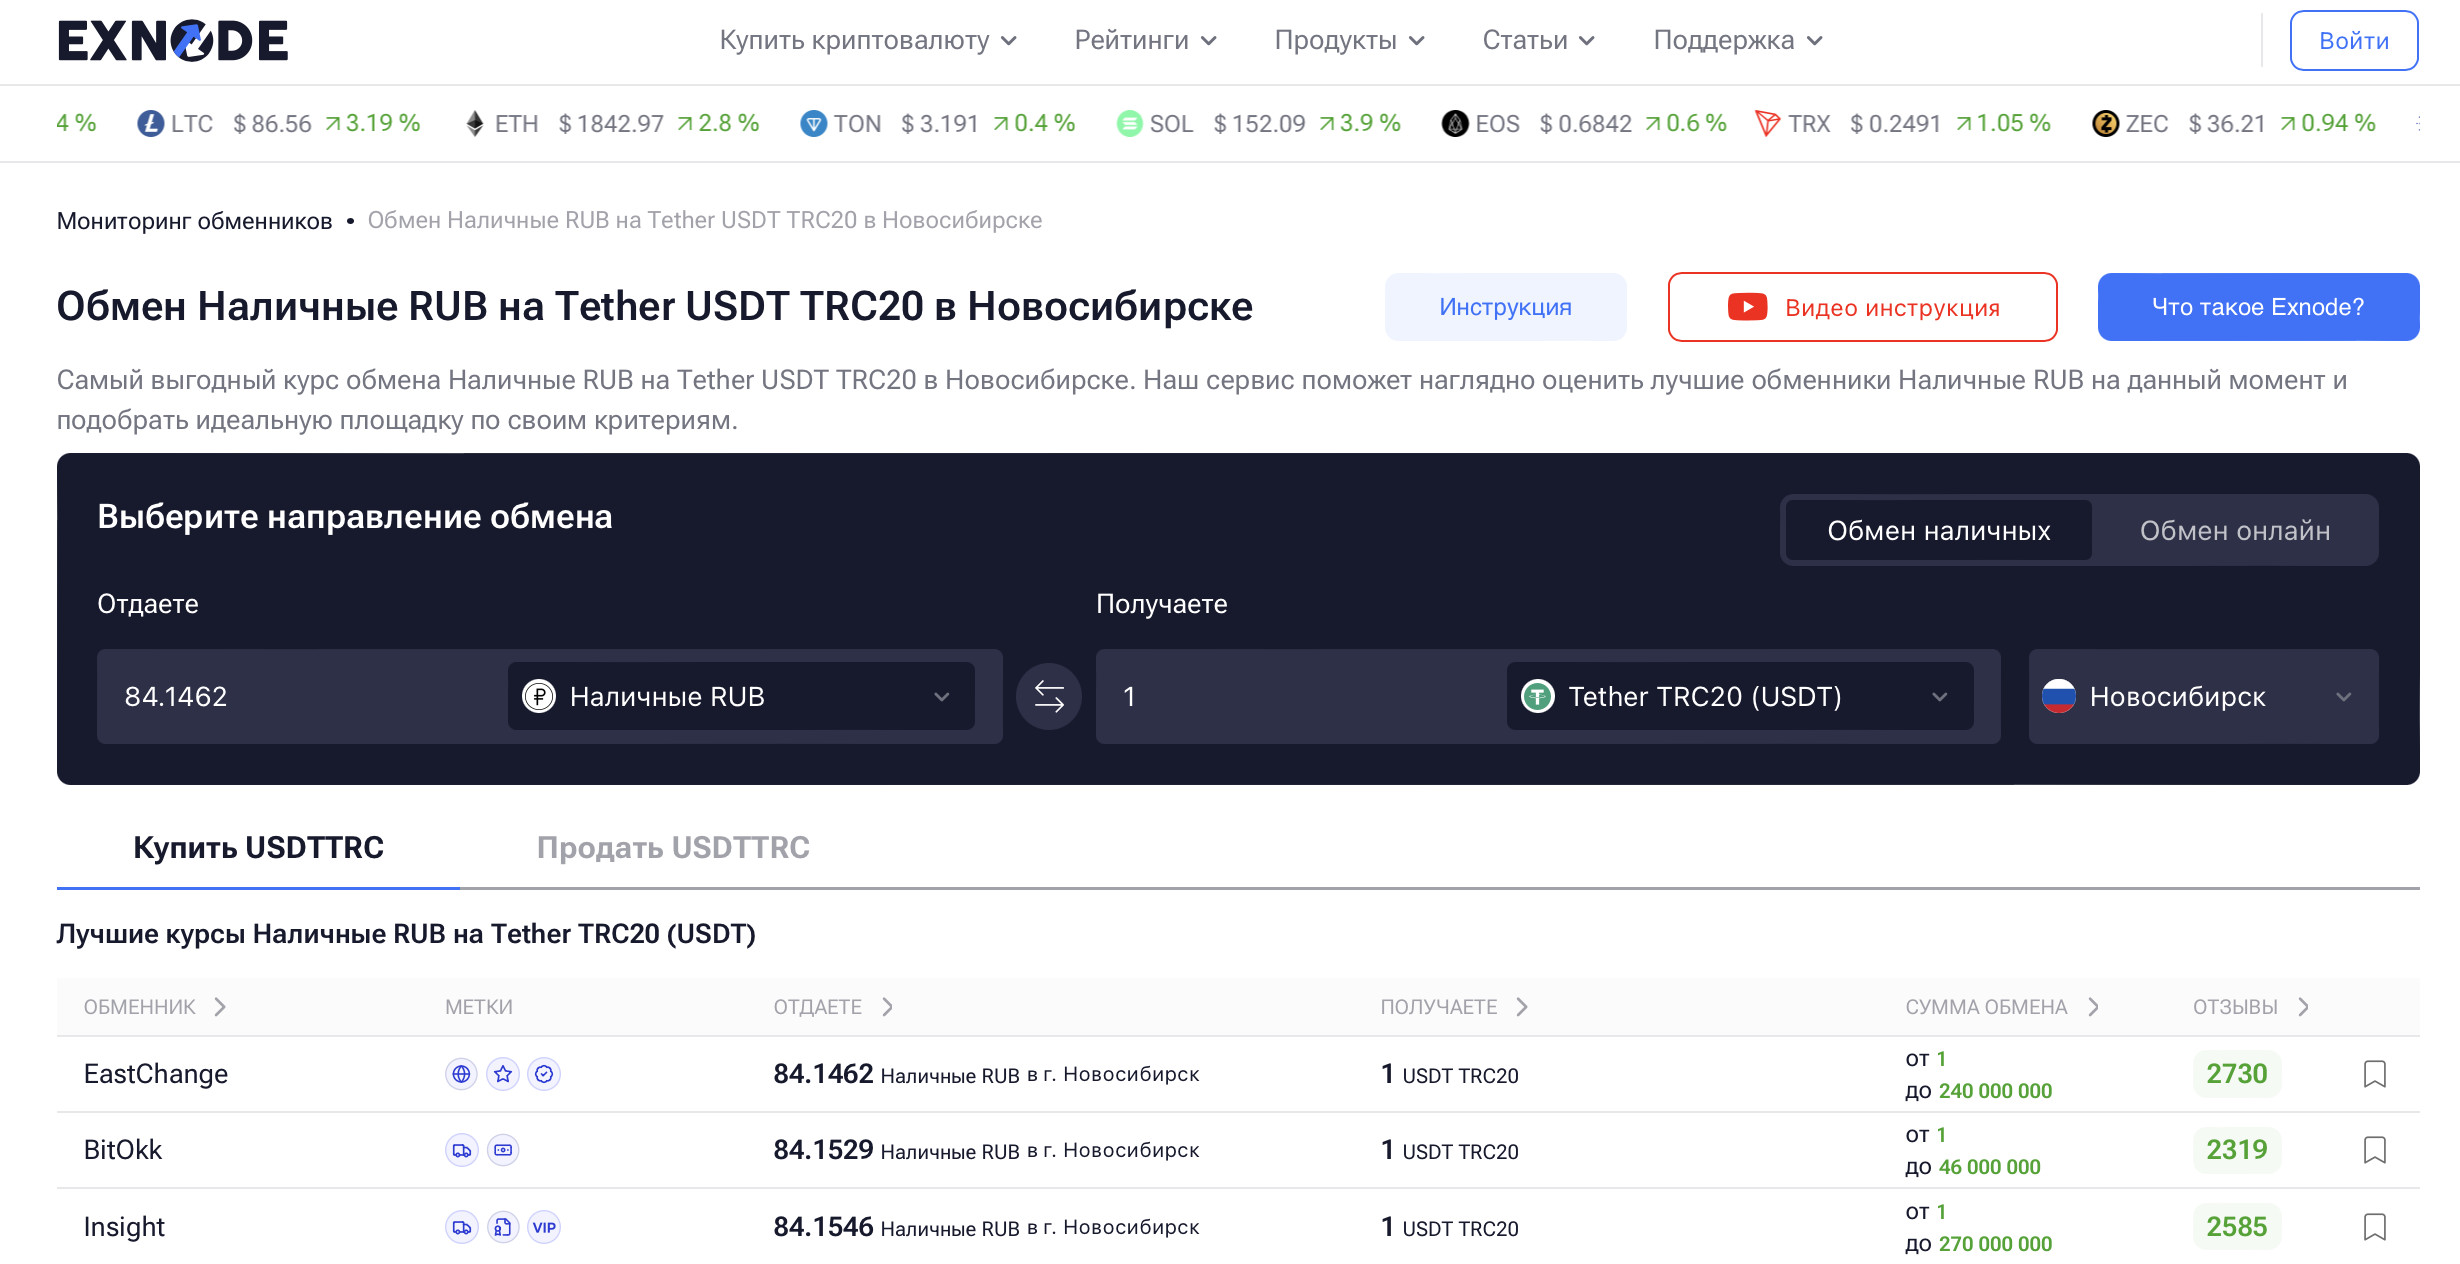Open the Новосибирск city selector

(2202, 696)
